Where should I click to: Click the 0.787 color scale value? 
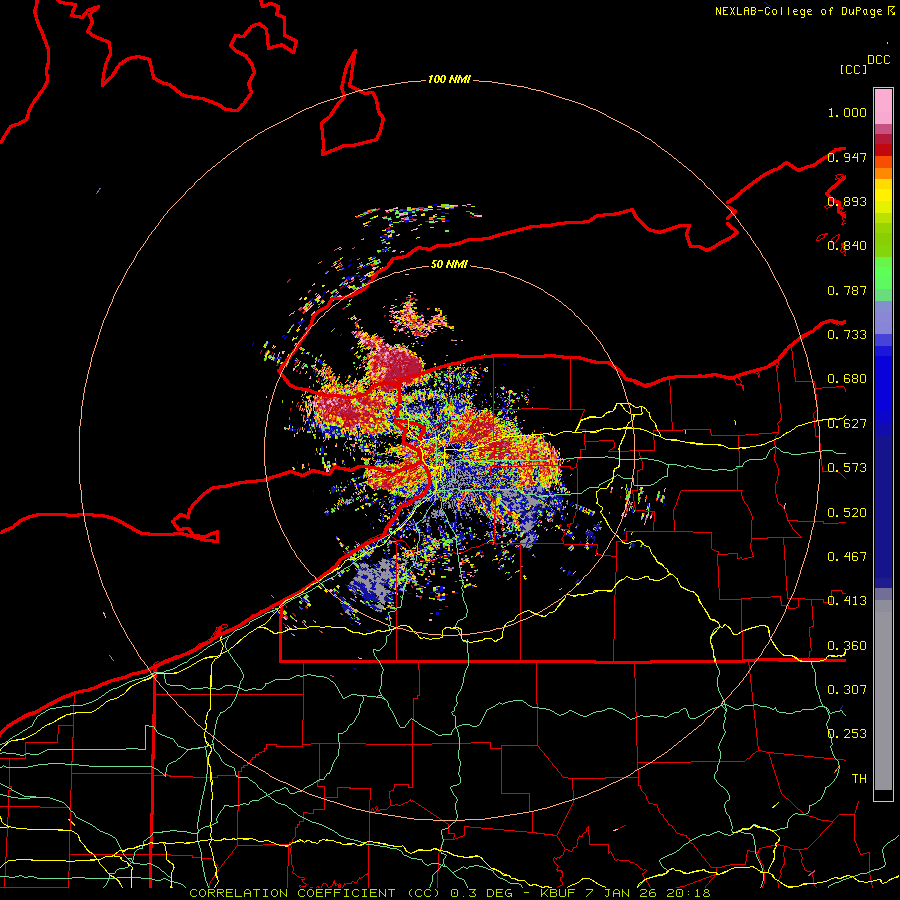click(x=847, y=290)
